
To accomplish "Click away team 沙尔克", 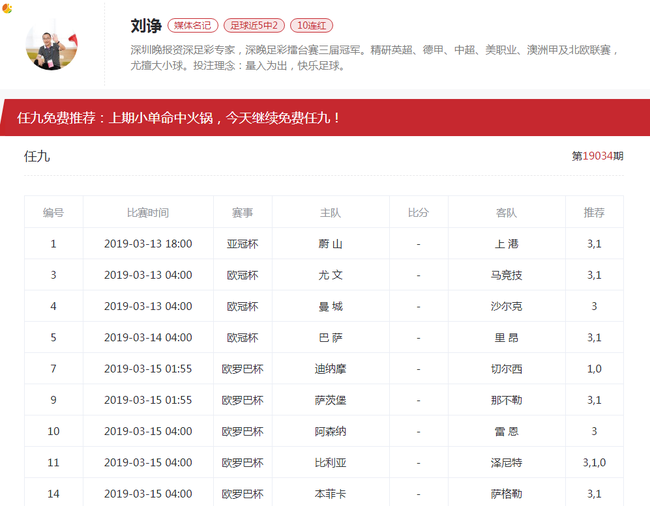I will 506,306.
